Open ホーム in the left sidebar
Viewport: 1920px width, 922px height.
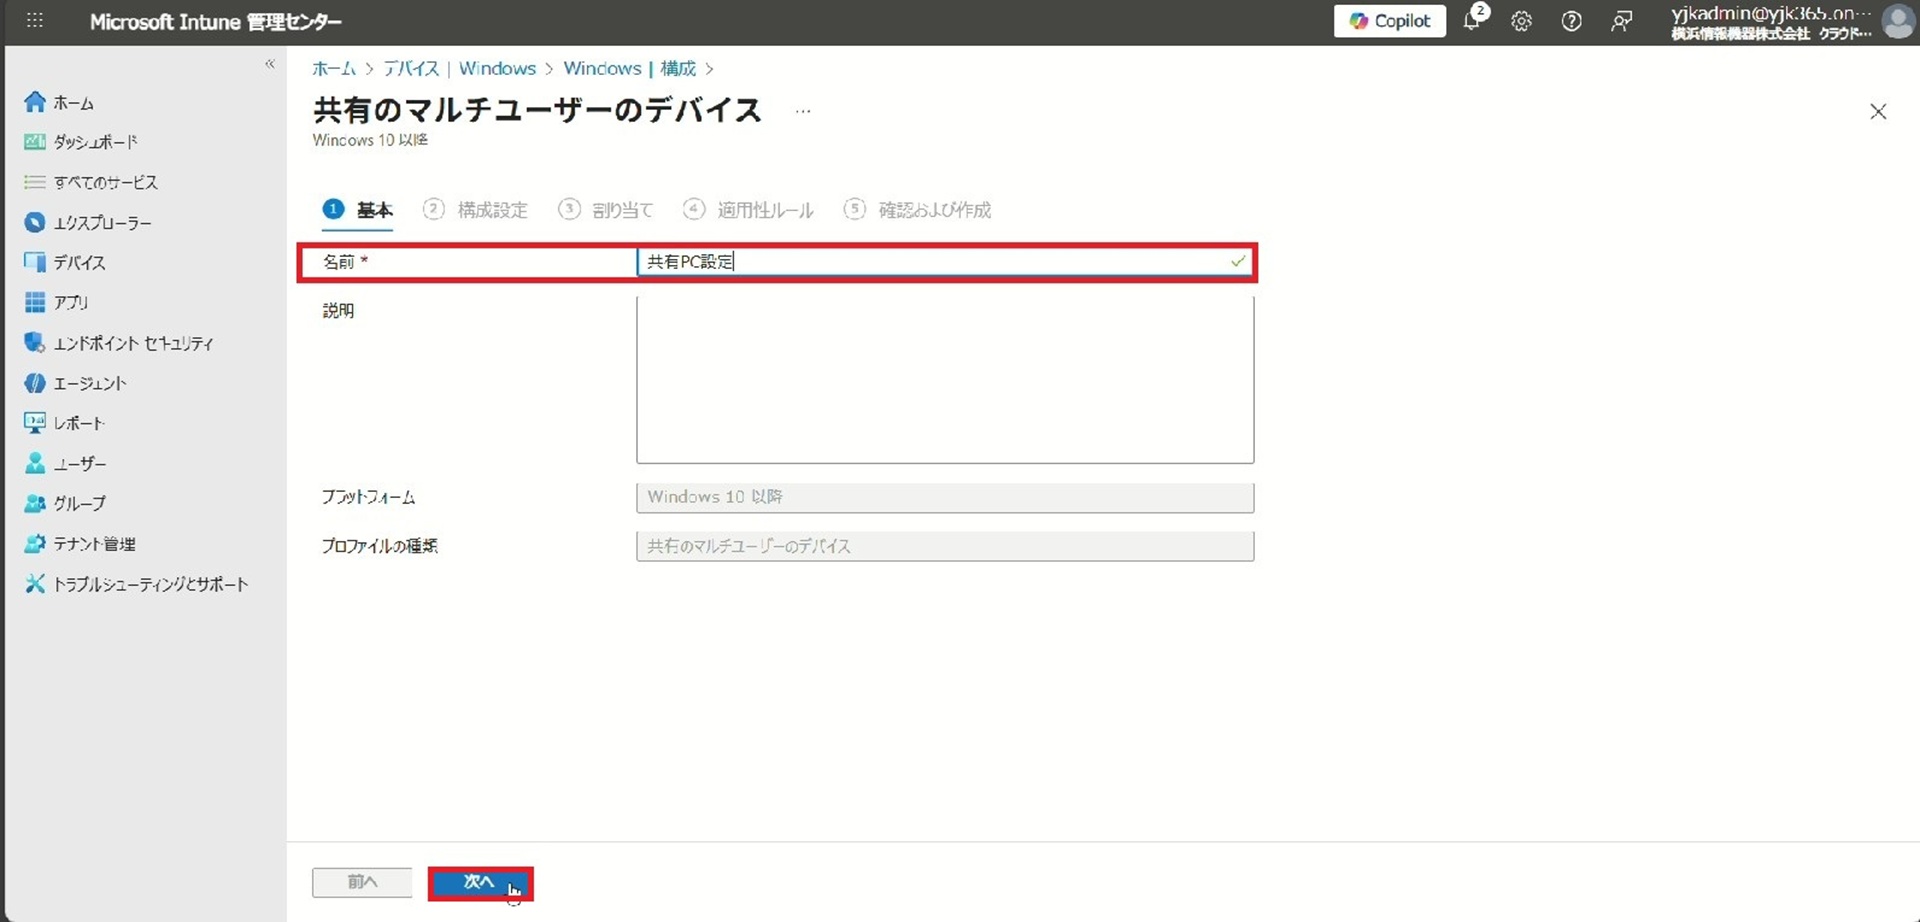[73, 103]
